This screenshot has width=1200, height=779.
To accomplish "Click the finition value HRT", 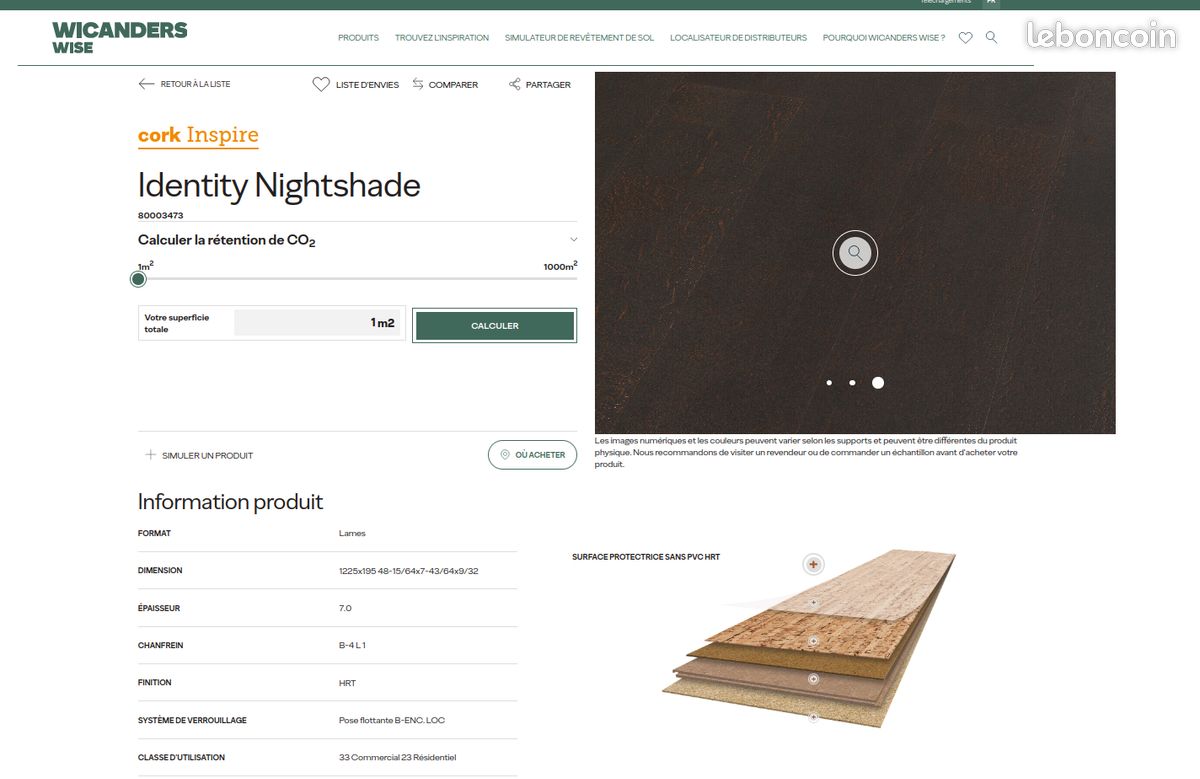I will (347, 683).
